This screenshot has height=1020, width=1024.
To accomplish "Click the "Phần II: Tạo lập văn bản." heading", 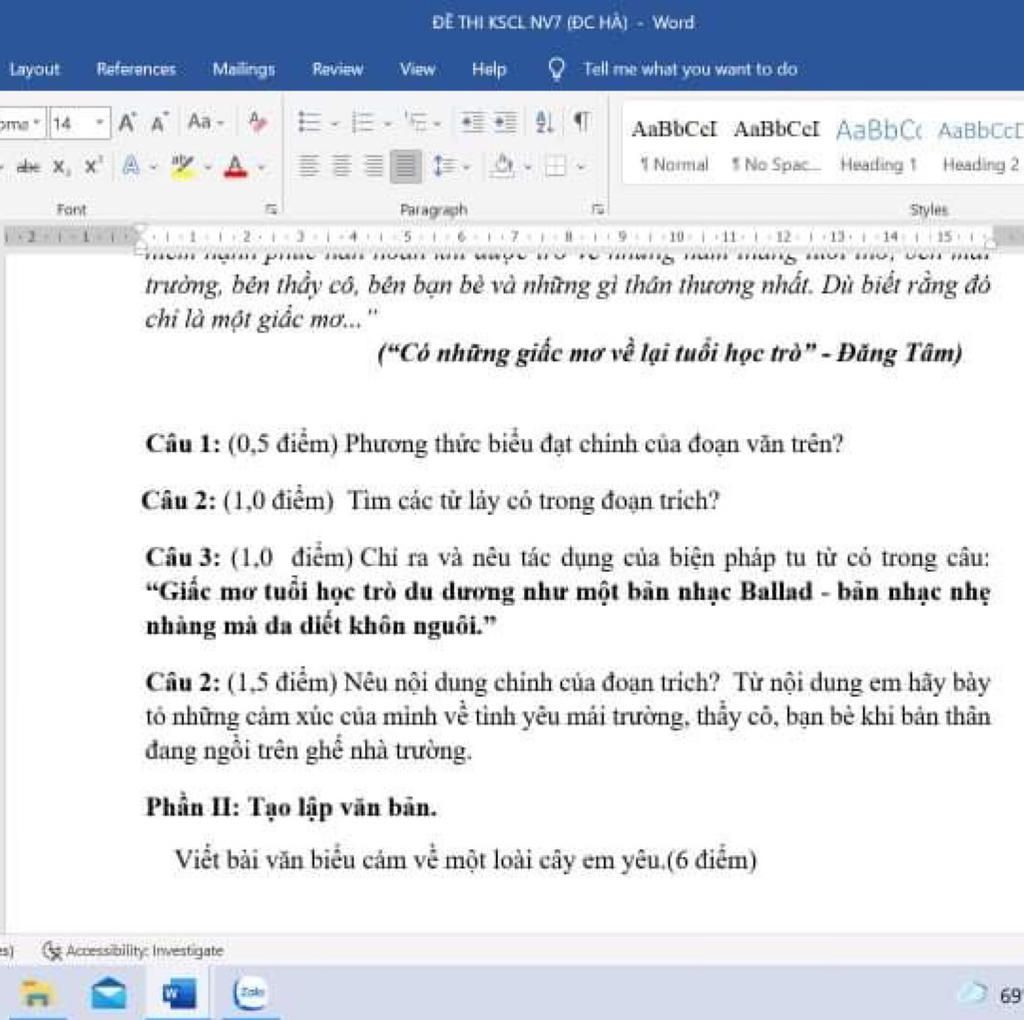I will (x=291, y=808).
